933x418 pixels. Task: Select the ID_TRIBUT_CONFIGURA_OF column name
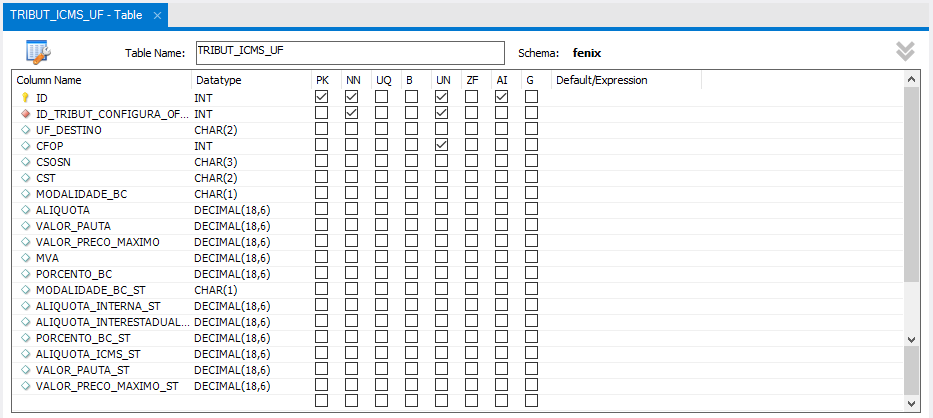pyautogui.click(x=112, y=113)
